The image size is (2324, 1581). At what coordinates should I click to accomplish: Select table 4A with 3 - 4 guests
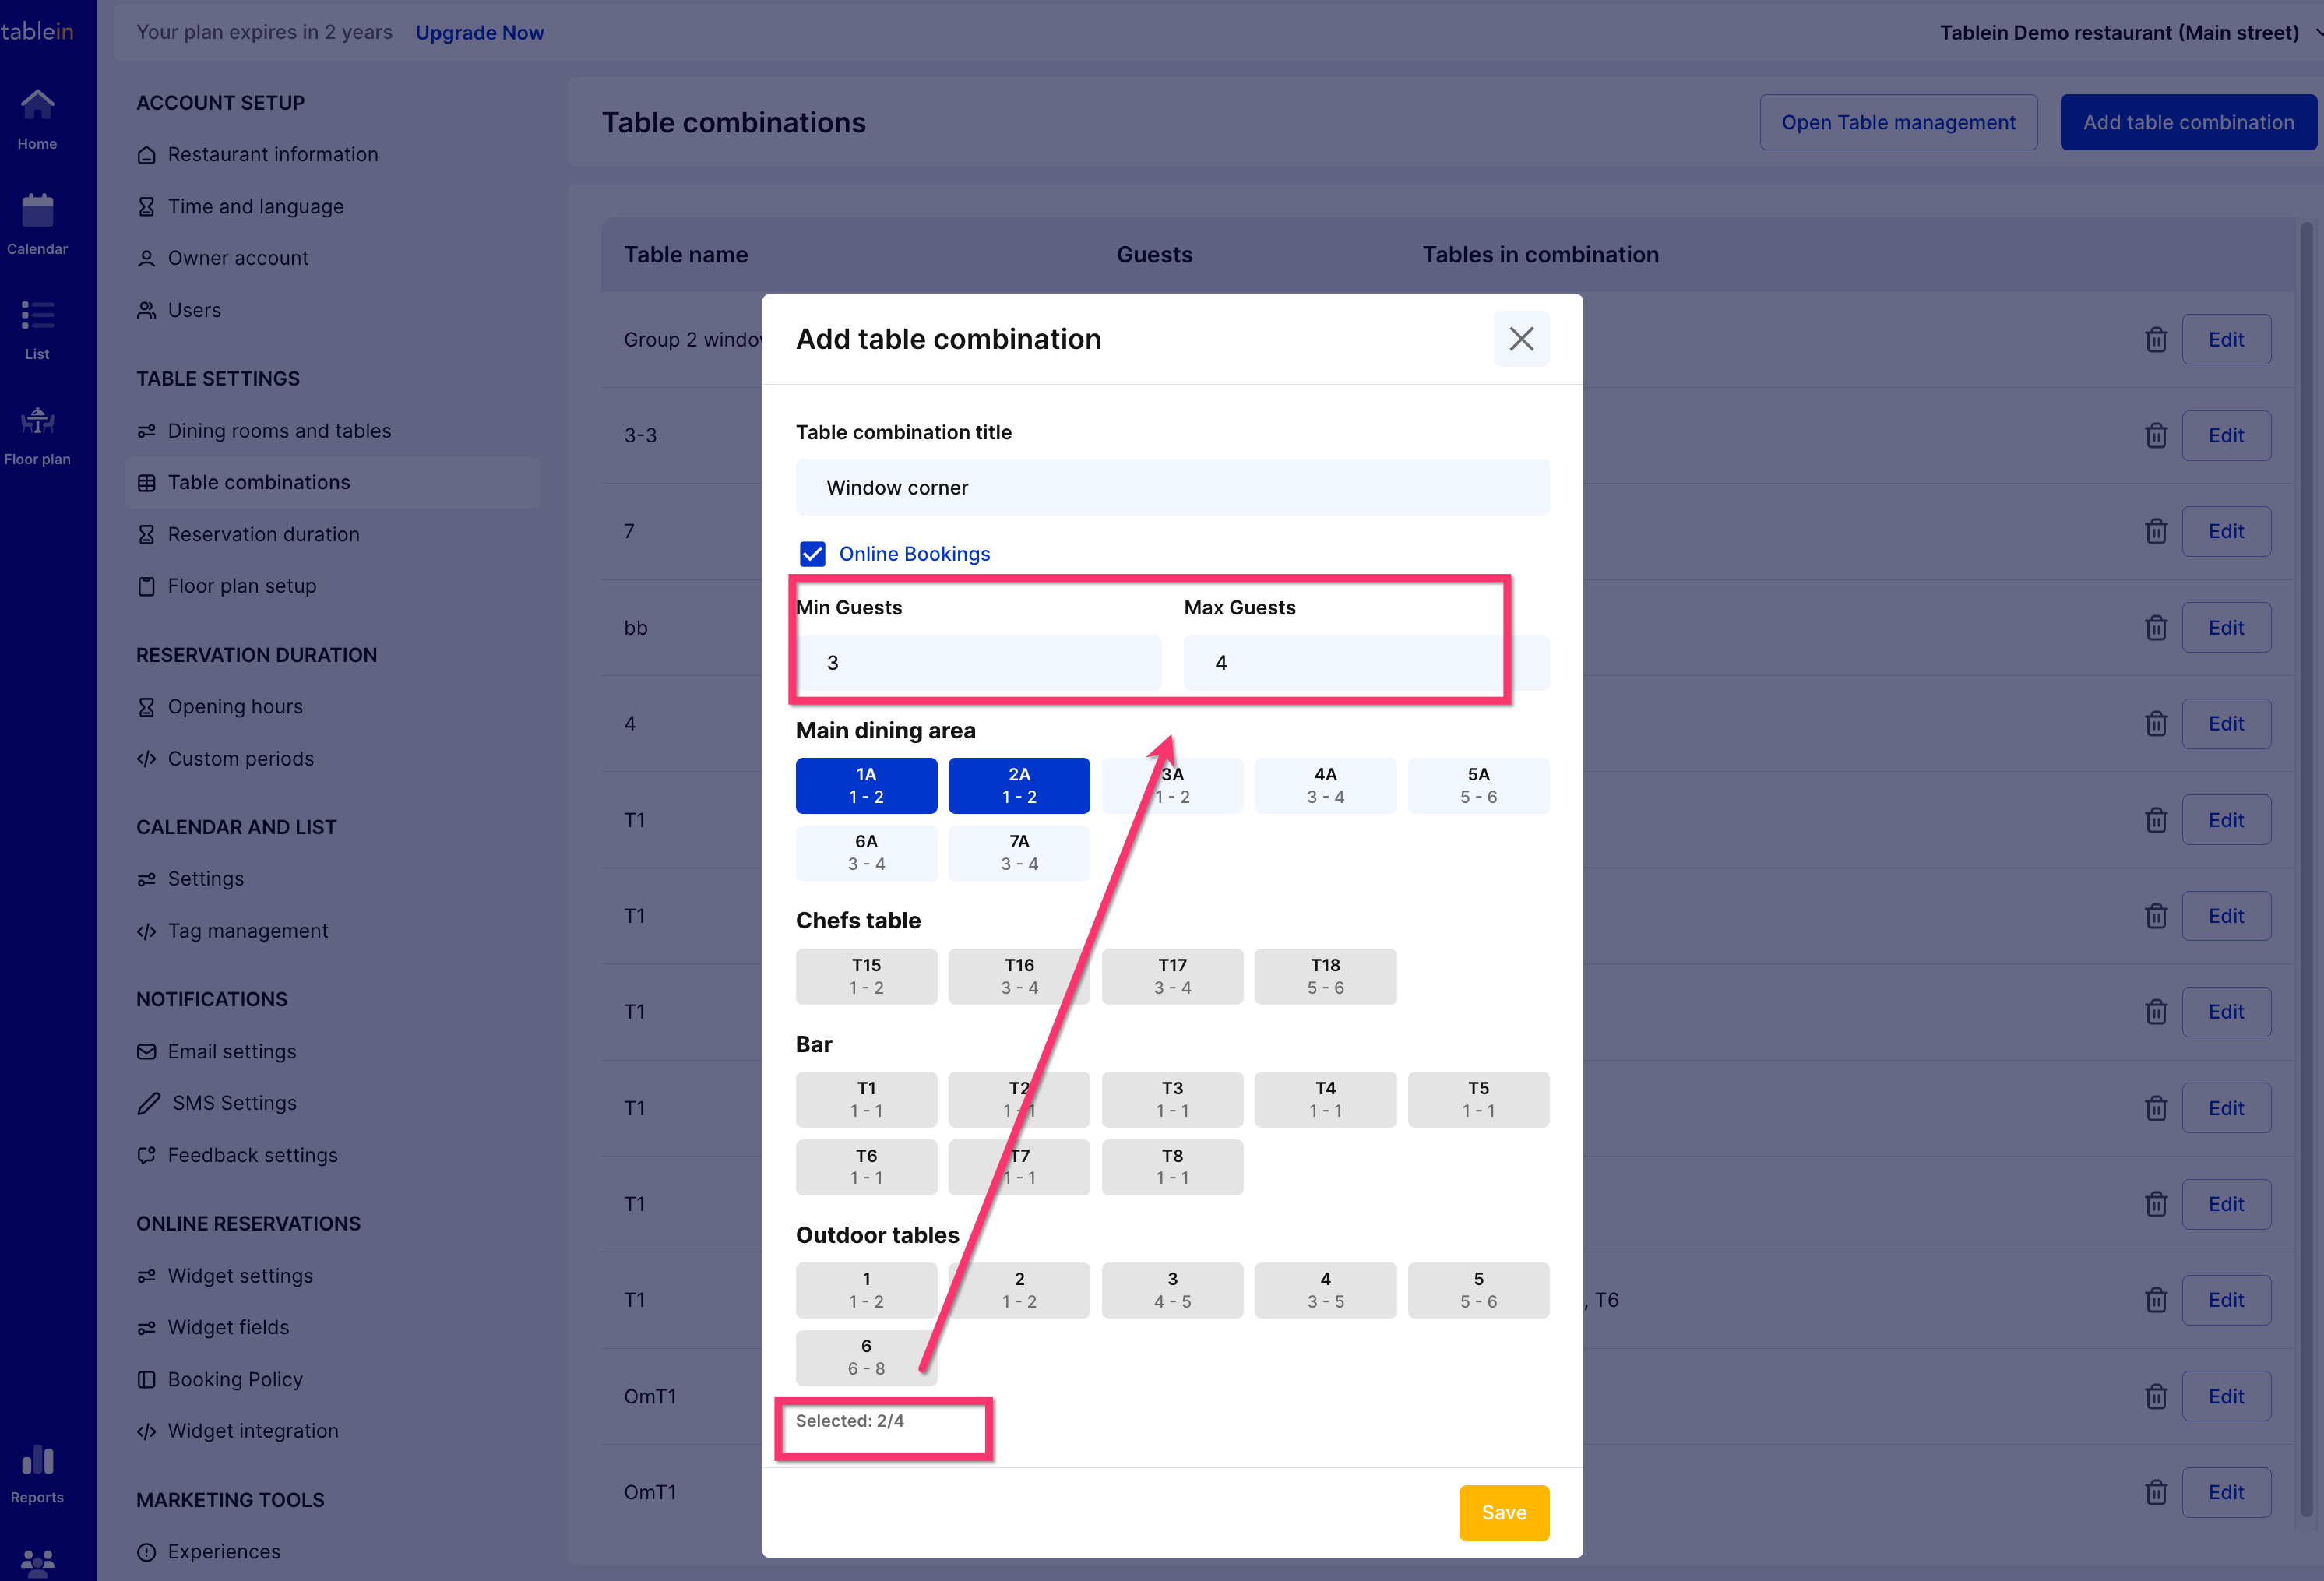pos(1325,785)
